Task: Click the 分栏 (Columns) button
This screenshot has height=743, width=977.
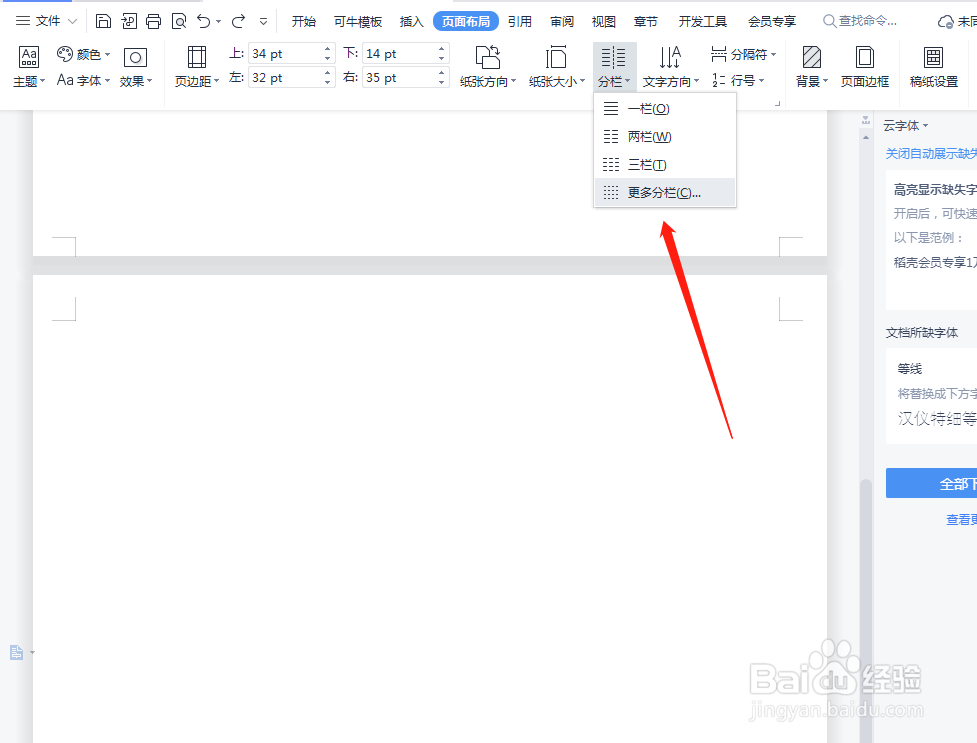Action: (x=614, y=66)
